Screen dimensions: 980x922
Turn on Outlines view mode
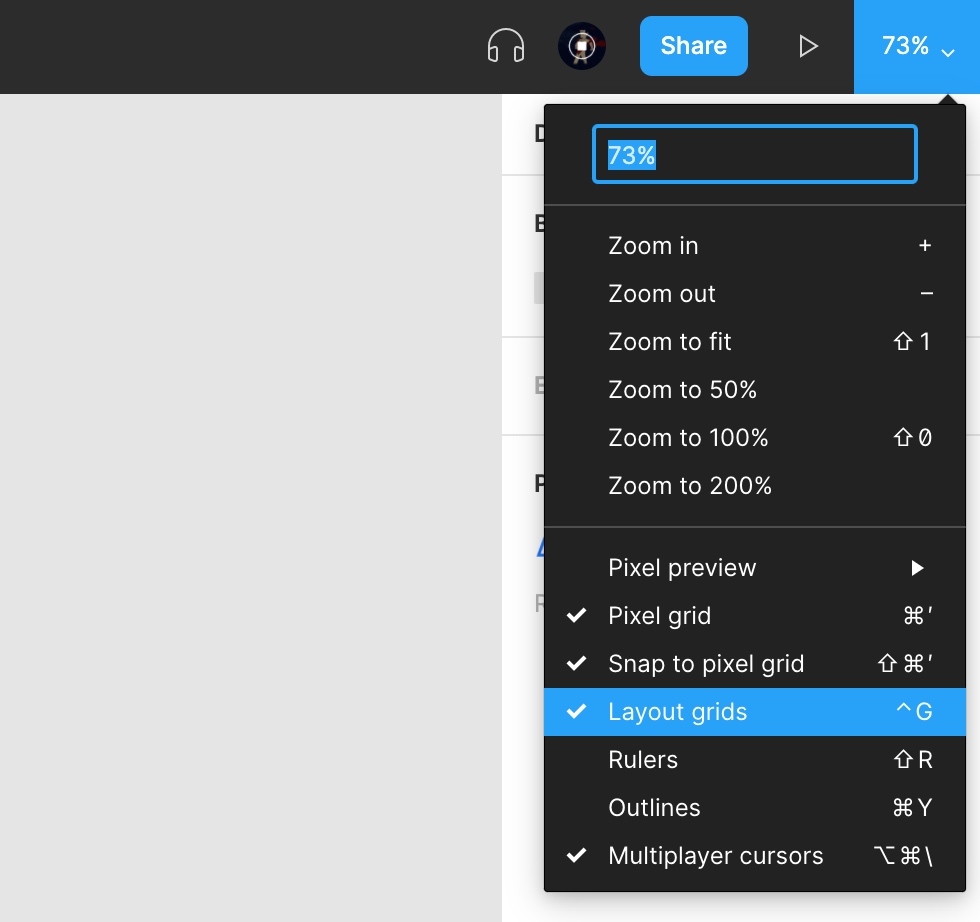pyautogui.click(x=654, y=808)
